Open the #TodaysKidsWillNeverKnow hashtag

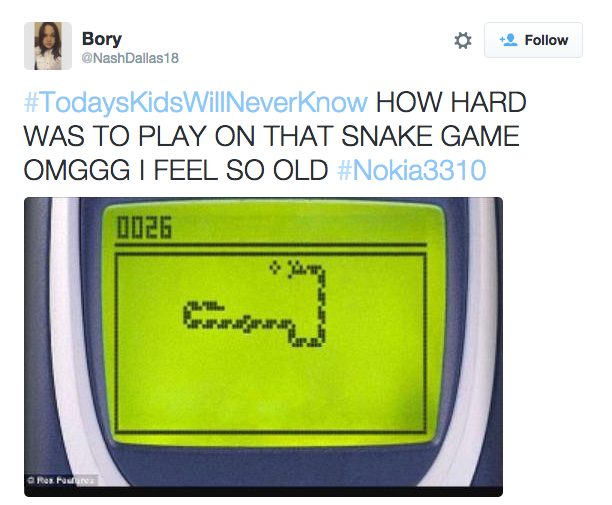(196, 102)
